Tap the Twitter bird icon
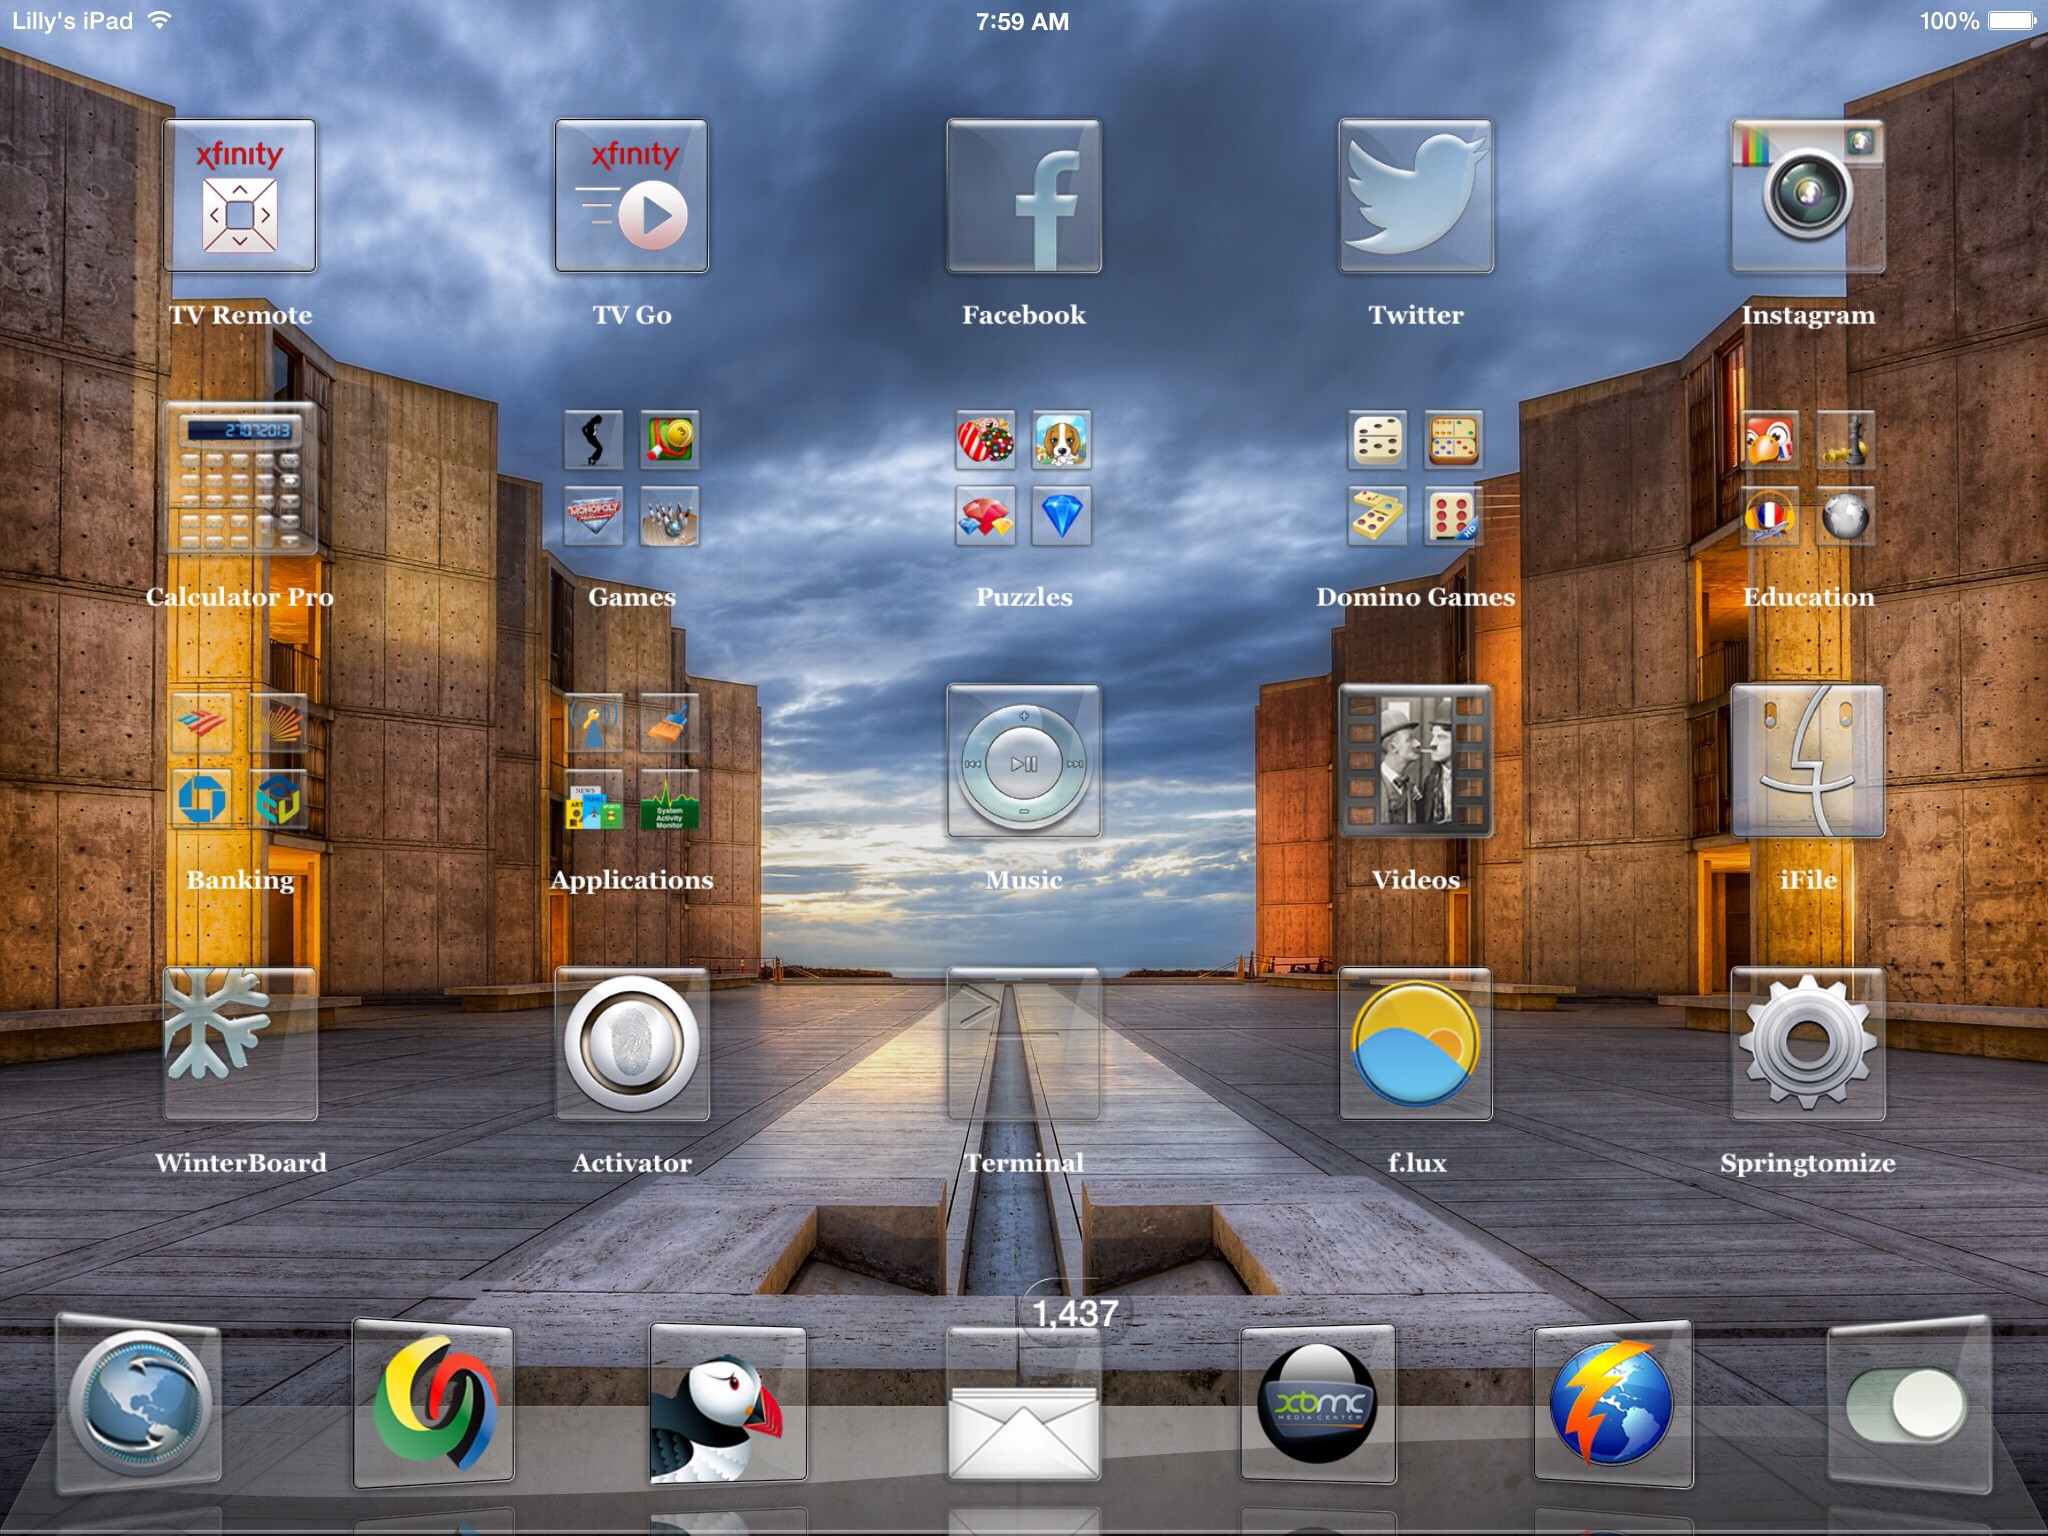Viewport: 2048px width, 1536px height. (1416, 196)
